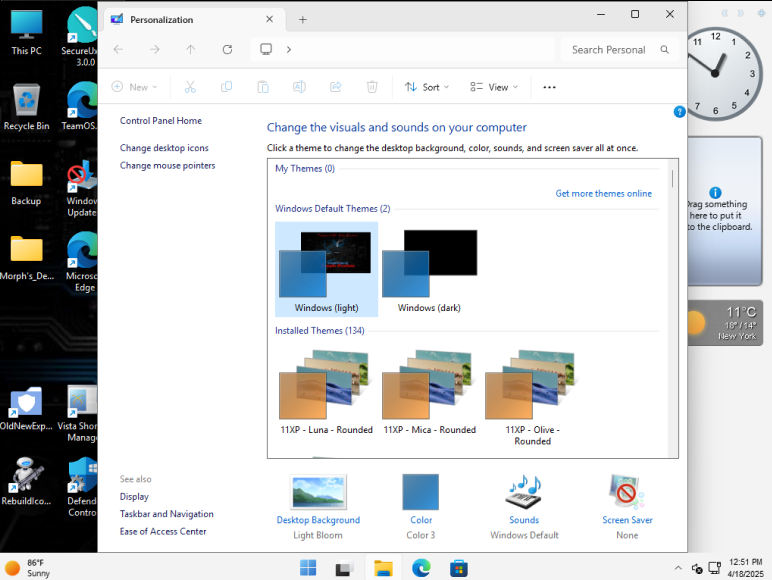The image size is (772, 580).
Task: Click the New York weather gadget
Action: point(725,323)
